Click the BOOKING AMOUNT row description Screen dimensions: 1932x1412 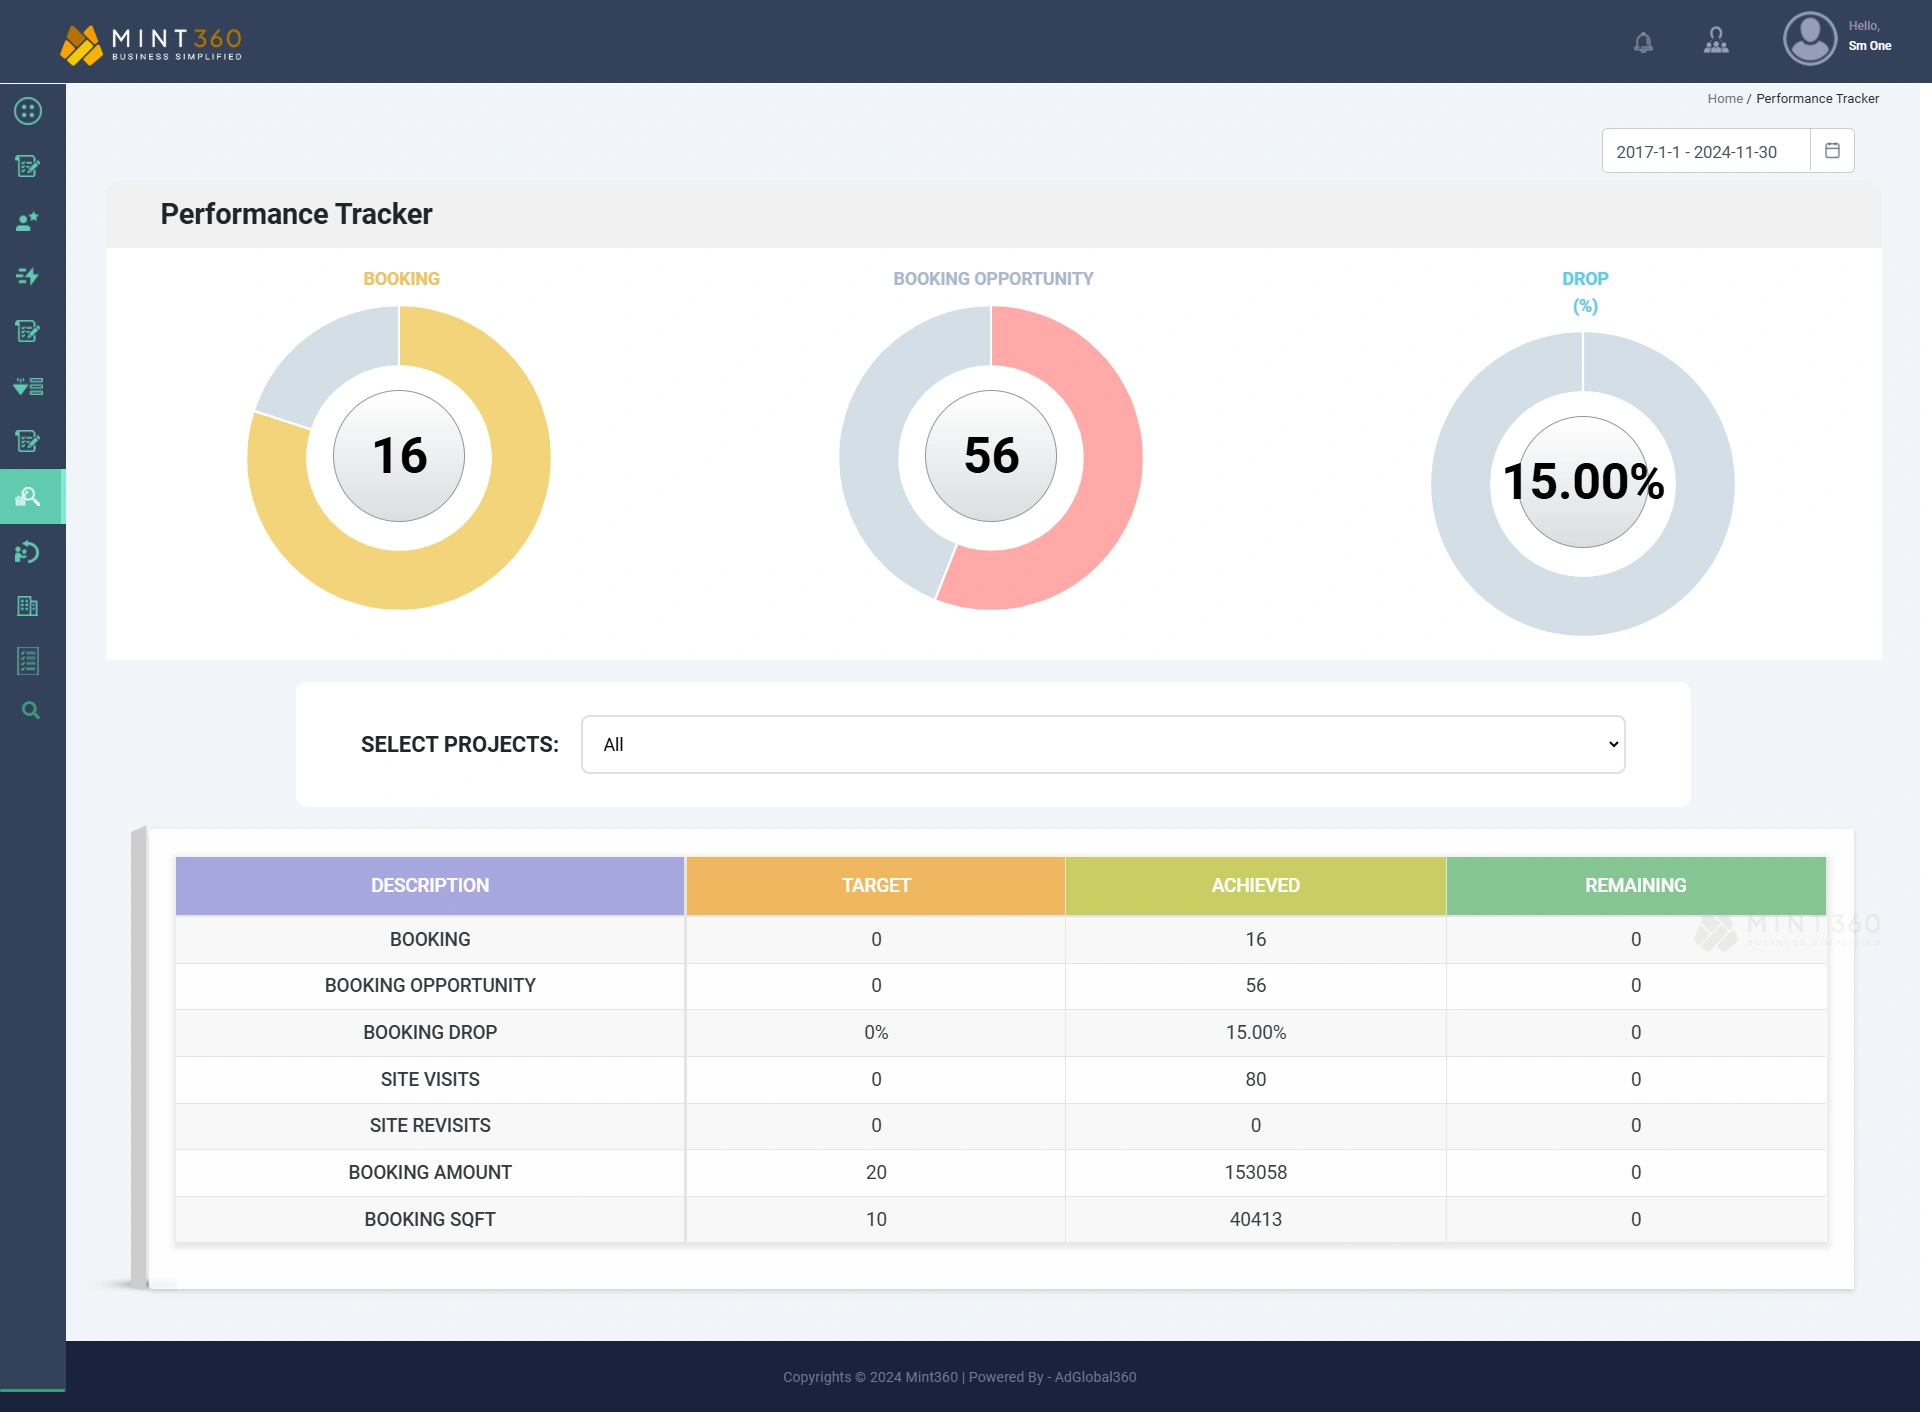click(430, 1172)
